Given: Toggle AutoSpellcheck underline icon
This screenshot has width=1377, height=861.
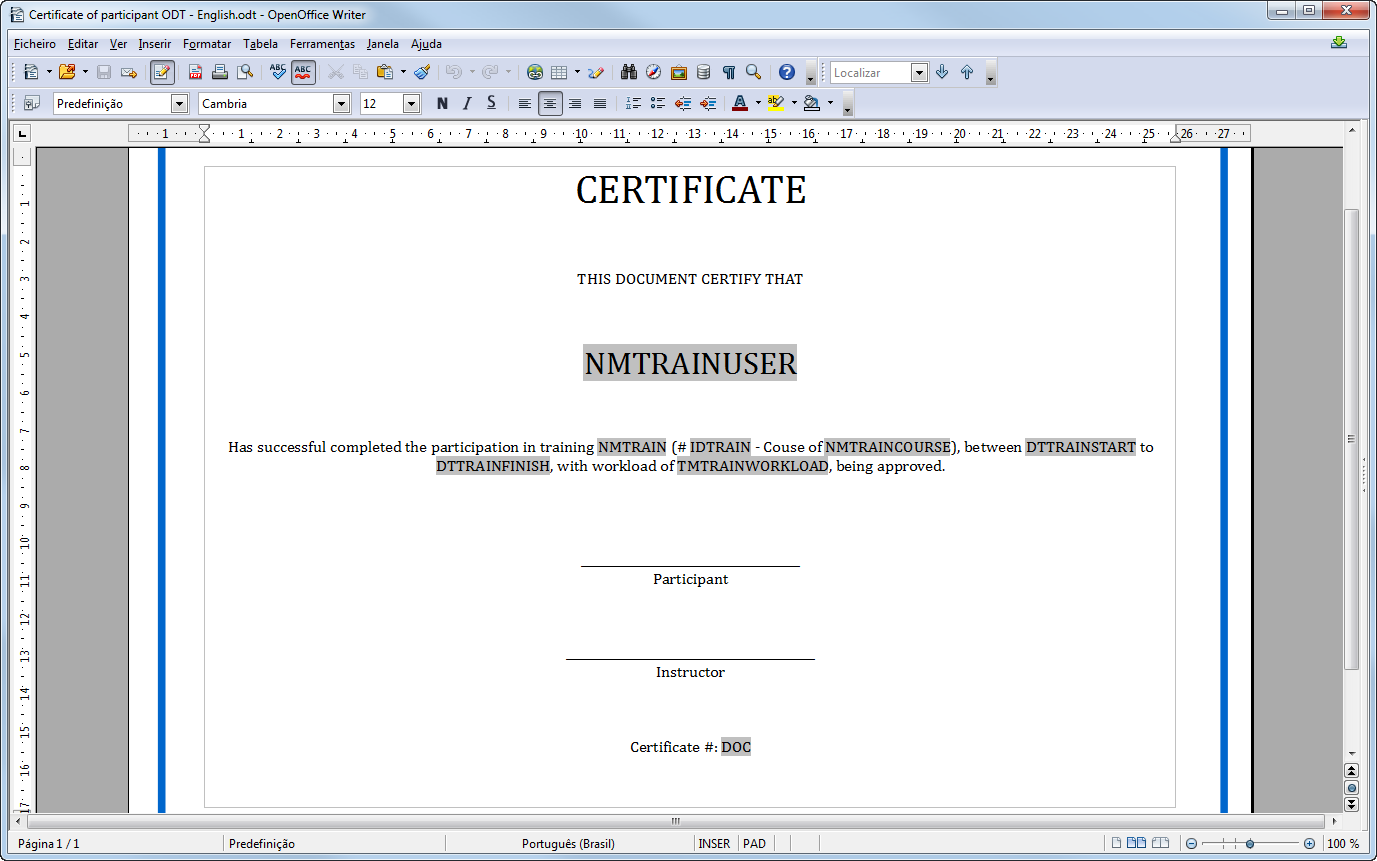Looking at the screenshot, I should pyautogui.click(x=304, y=72).
